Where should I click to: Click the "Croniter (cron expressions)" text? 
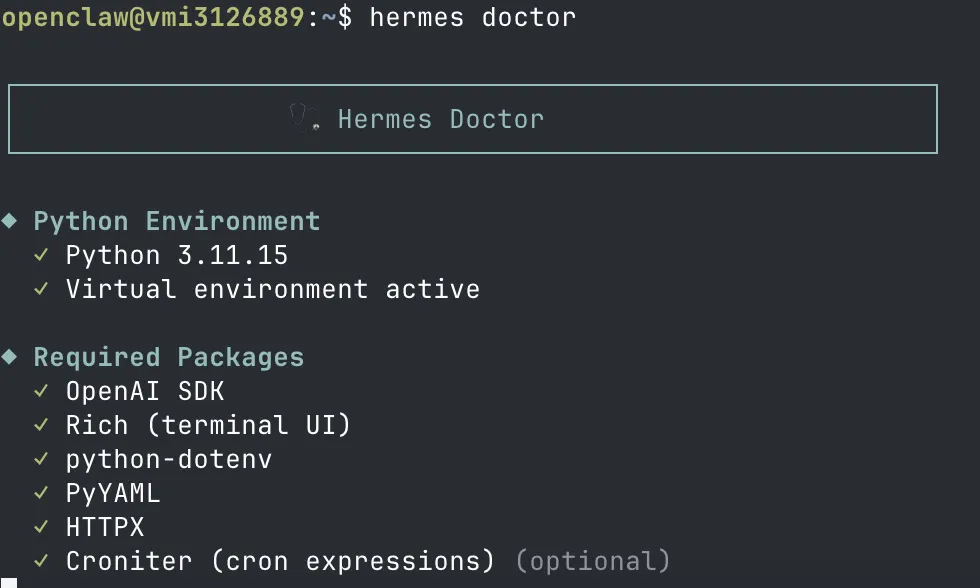pos(280,561)
